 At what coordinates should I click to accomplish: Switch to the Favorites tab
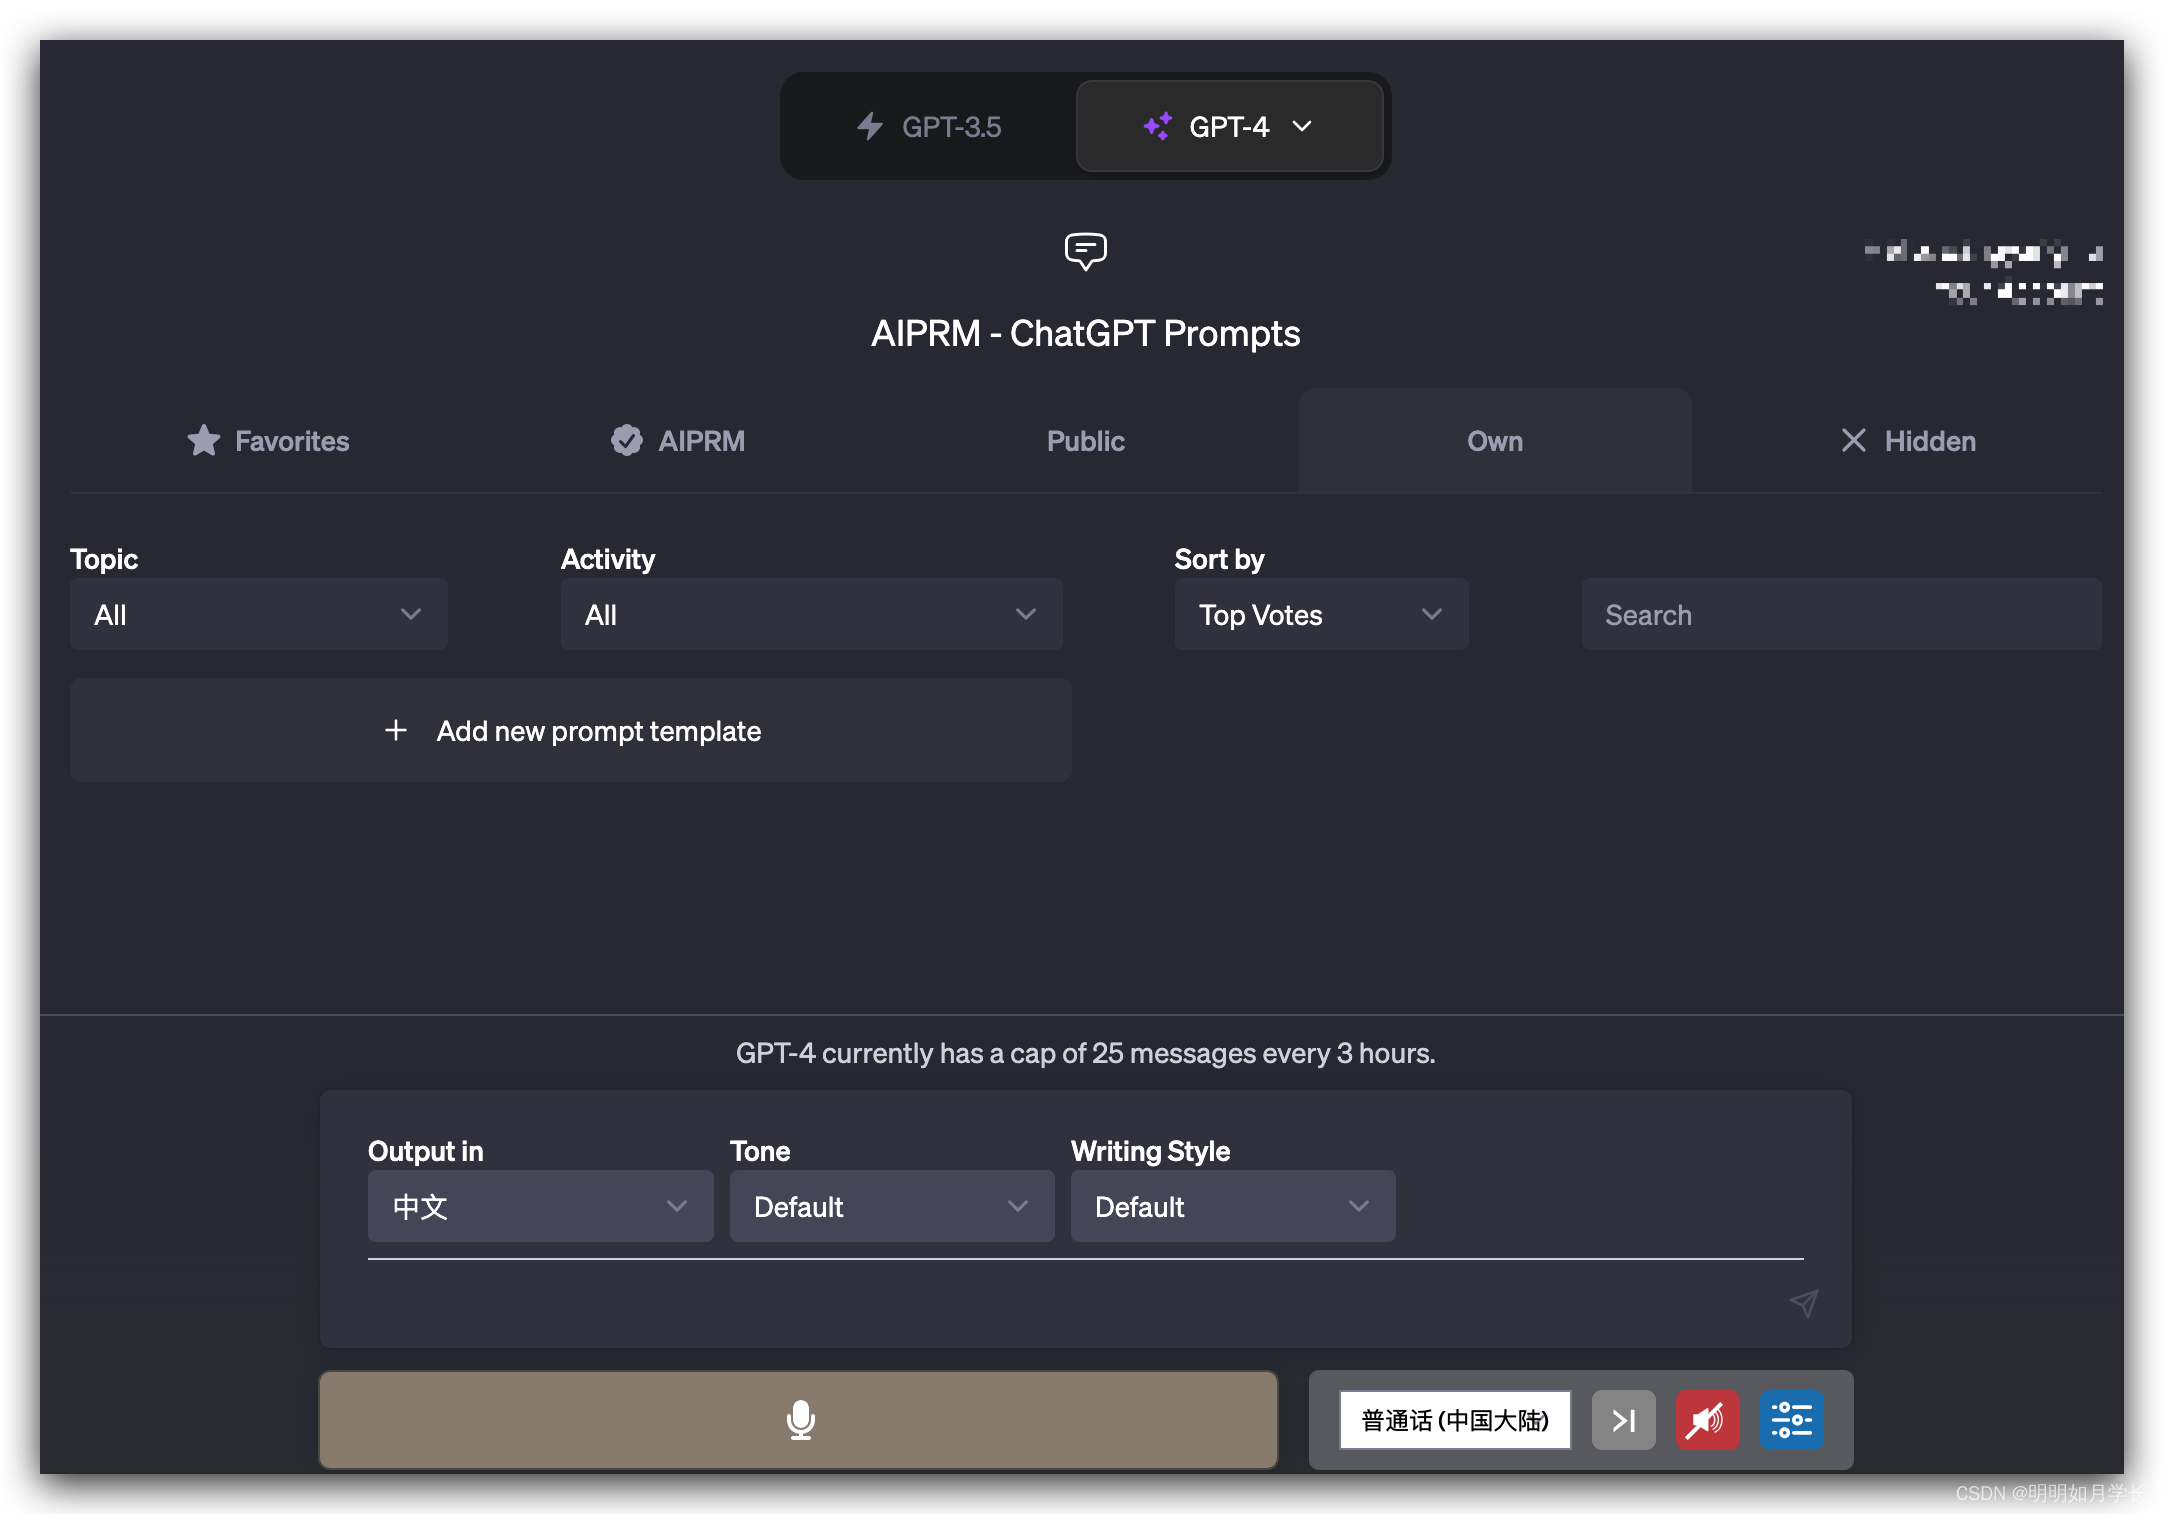click(268, 441)
